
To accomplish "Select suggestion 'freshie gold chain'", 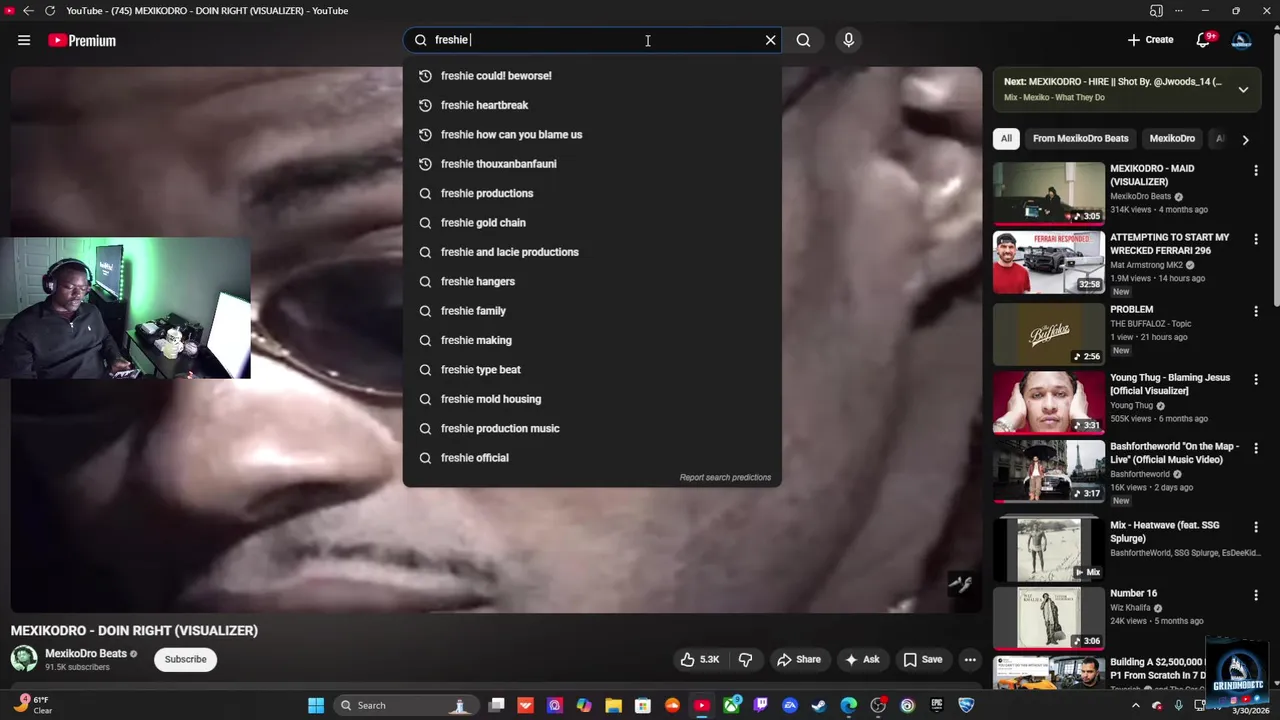I will point(592,223).
